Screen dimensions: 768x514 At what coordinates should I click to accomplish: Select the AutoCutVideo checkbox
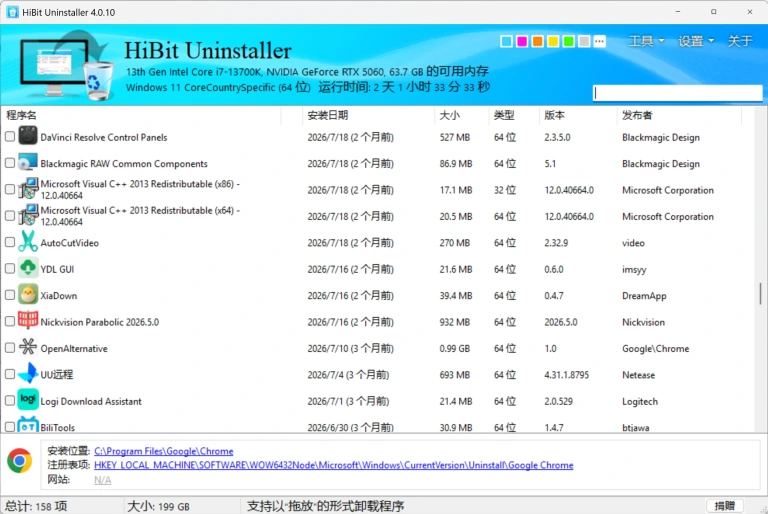pyautogui.click(x=10, y=242)
